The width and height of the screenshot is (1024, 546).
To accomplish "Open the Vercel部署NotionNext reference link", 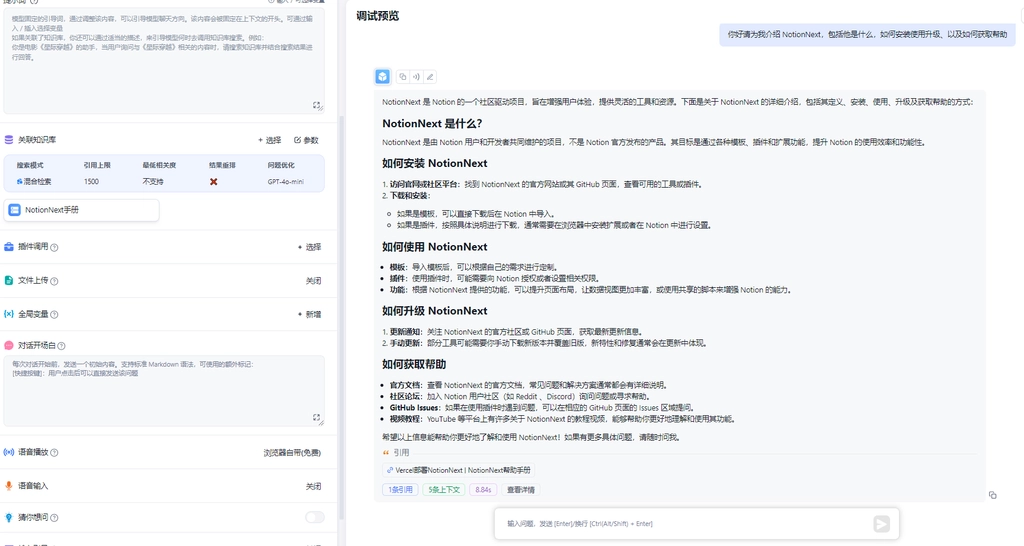I will (458, 470).
